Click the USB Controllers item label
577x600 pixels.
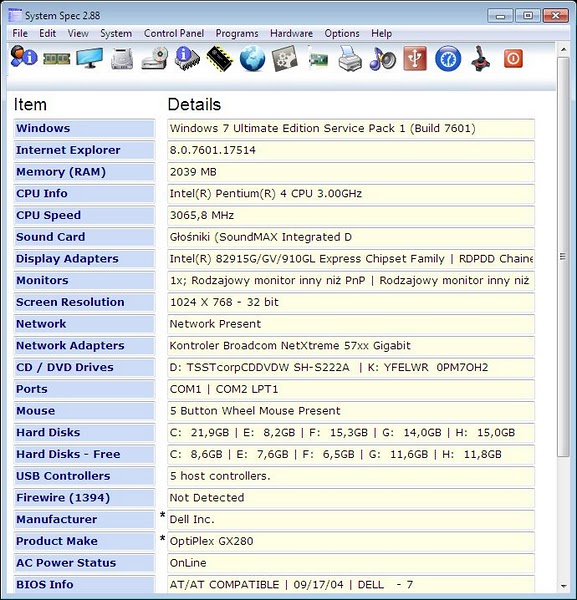[x=84, y=476]
